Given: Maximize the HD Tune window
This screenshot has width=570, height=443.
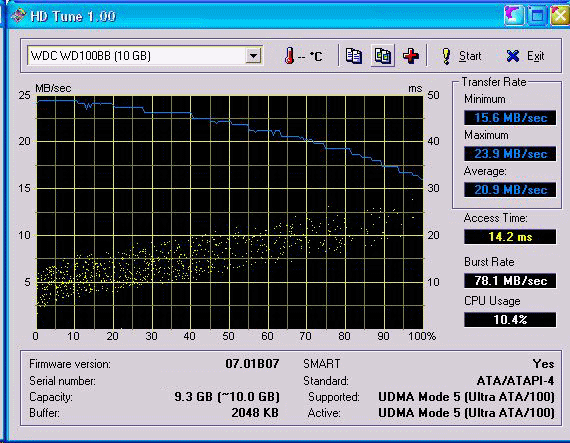Looking at the screenshot, I should (537, 16).
